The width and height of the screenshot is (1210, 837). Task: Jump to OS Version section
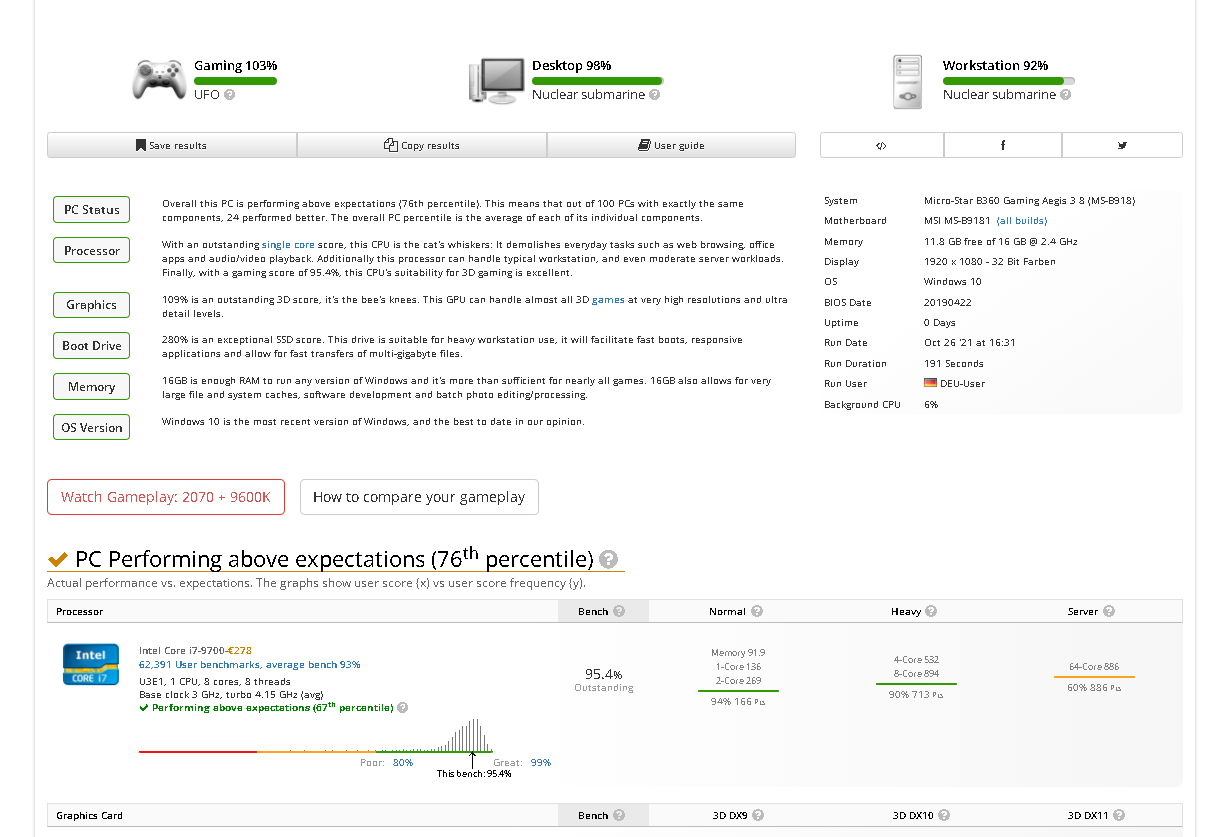coord(91,428)
